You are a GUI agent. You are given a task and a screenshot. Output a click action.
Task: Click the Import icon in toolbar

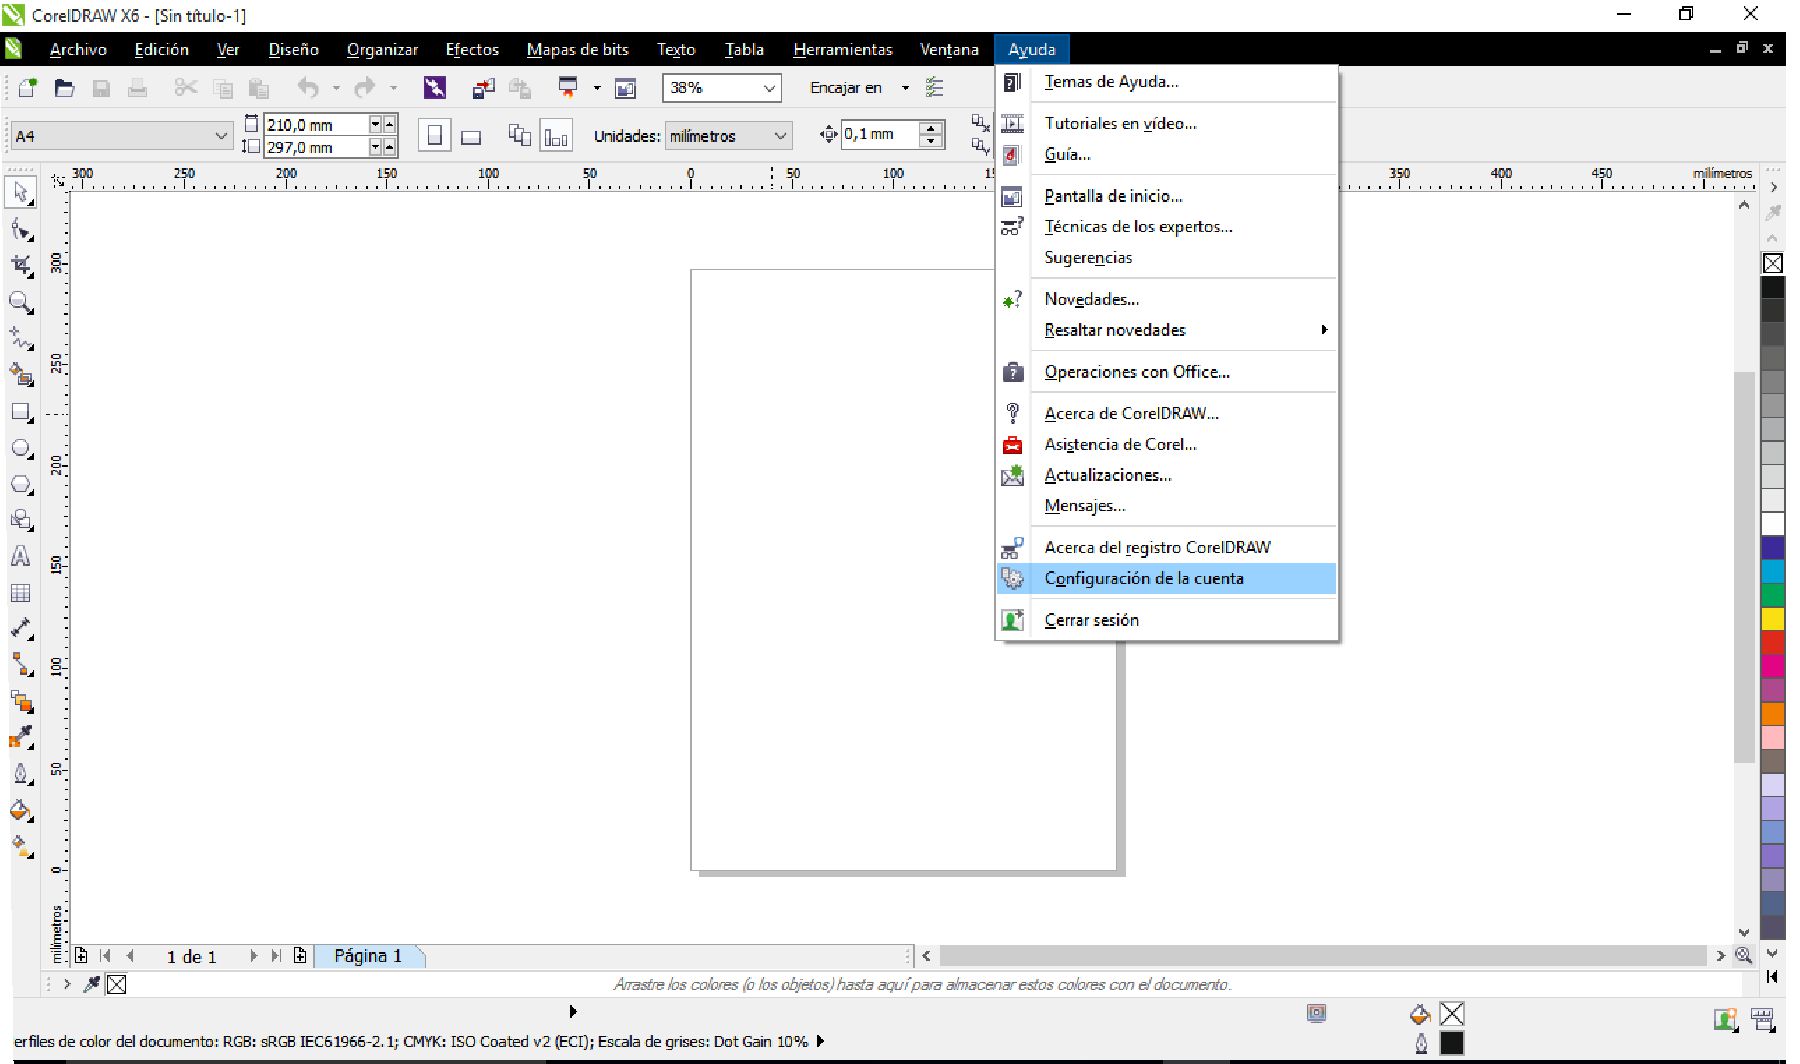(x=483, y=88)
